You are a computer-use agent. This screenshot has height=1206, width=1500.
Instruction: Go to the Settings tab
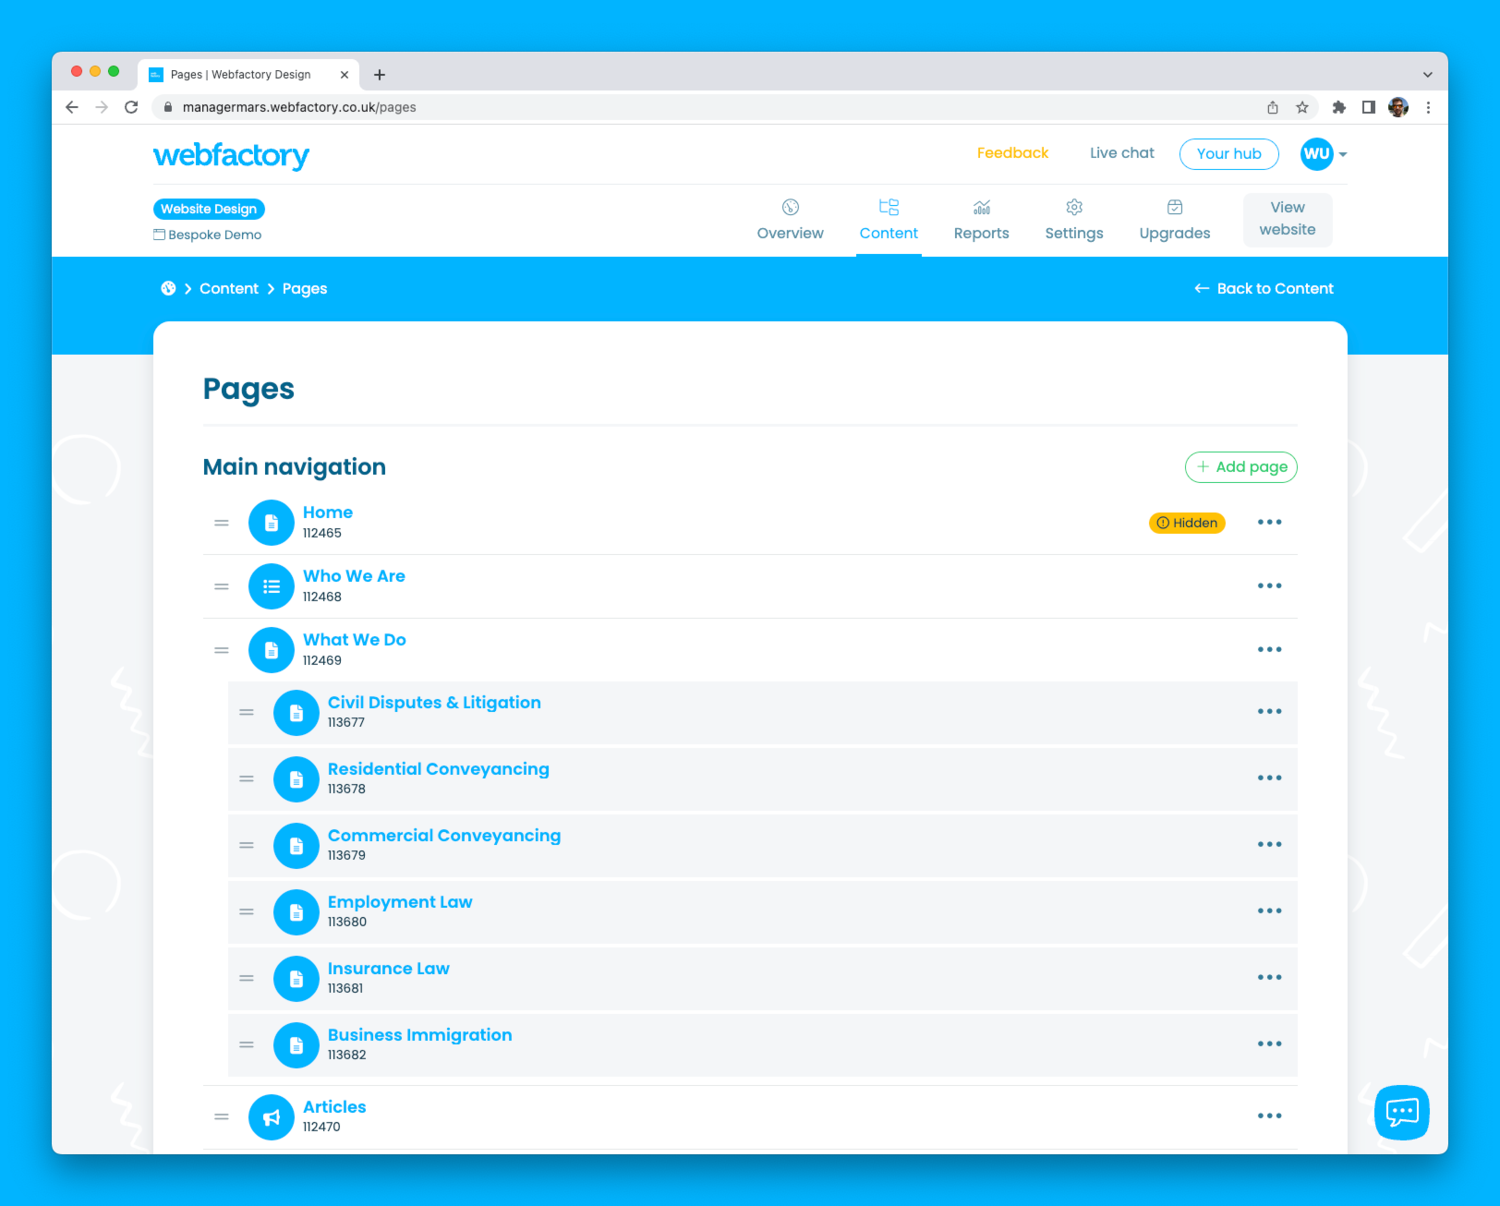1074,220
